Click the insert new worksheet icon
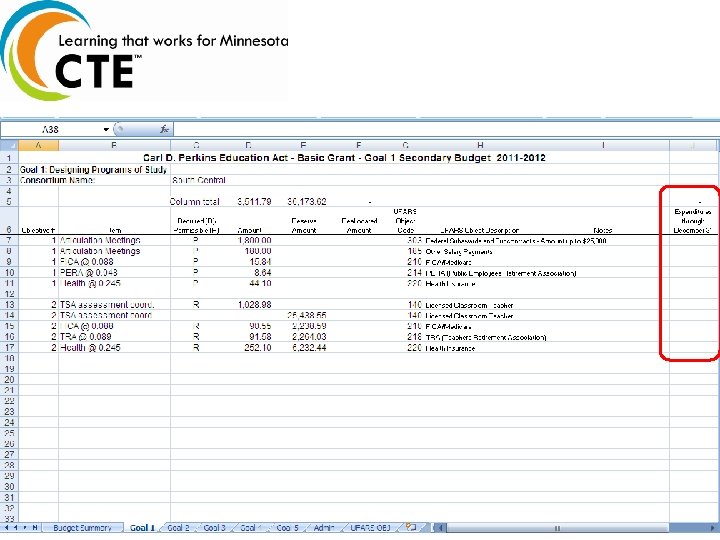Screen dimensions: 720x540 click(411, 528)
